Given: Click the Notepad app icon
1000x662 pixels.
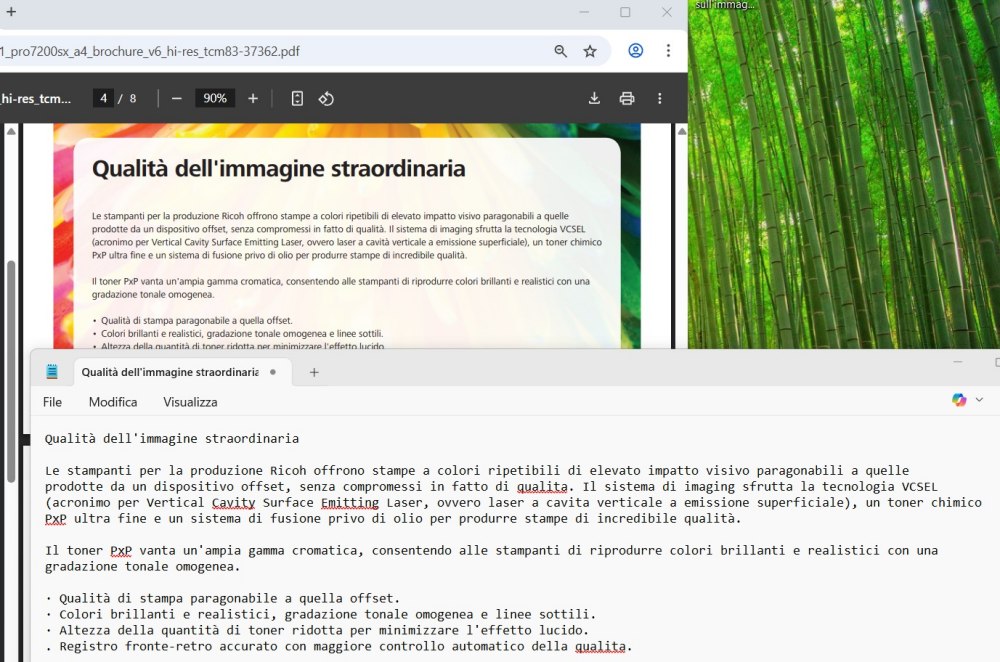Looking at the screenshot, I should [x=52, y=372].
